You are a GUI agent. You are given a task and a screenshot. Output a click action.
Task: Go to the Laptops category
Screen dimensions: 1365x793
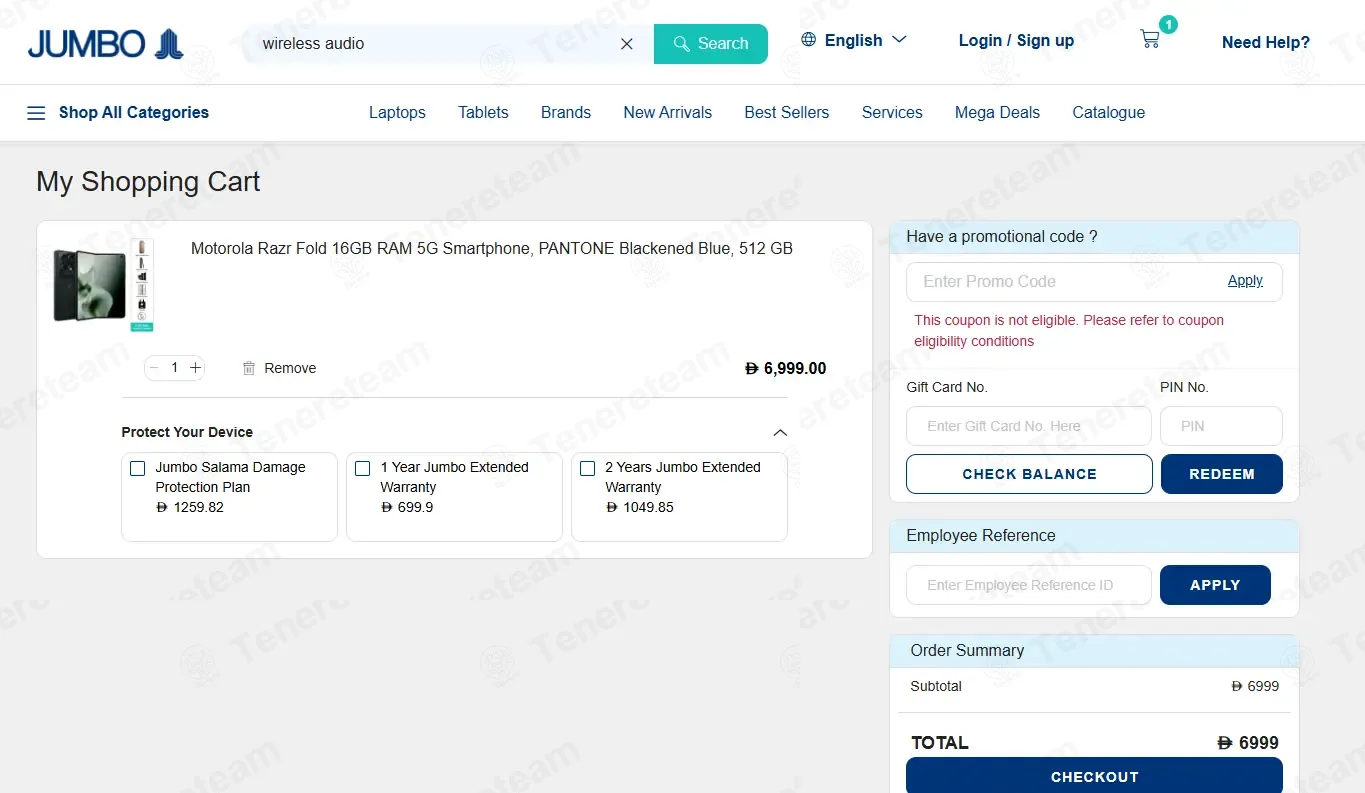click(397, 113)
